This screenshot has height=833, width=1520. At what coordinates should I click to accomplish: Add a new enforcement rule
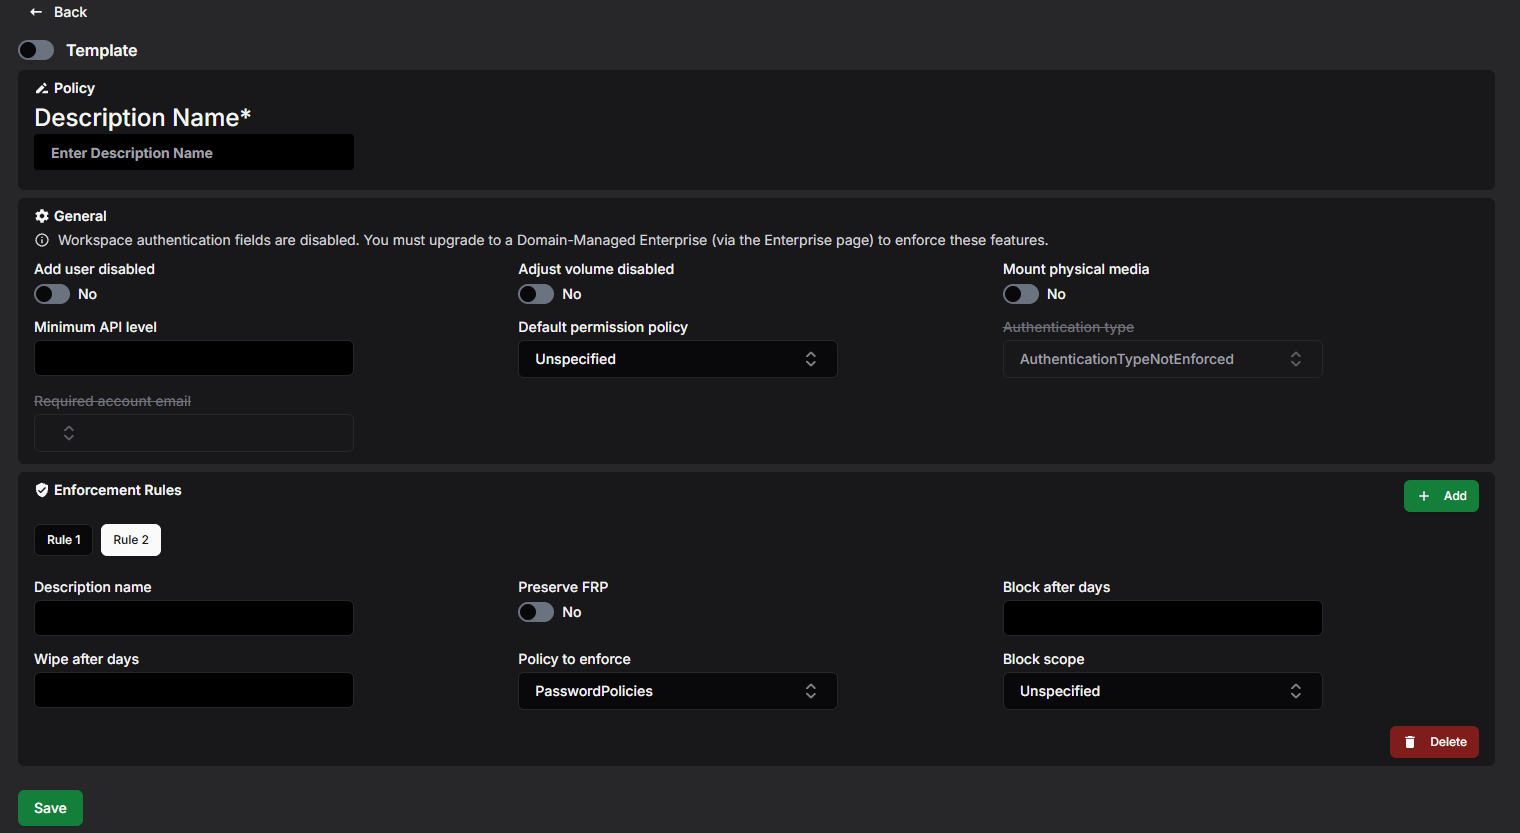(1441, 496)
